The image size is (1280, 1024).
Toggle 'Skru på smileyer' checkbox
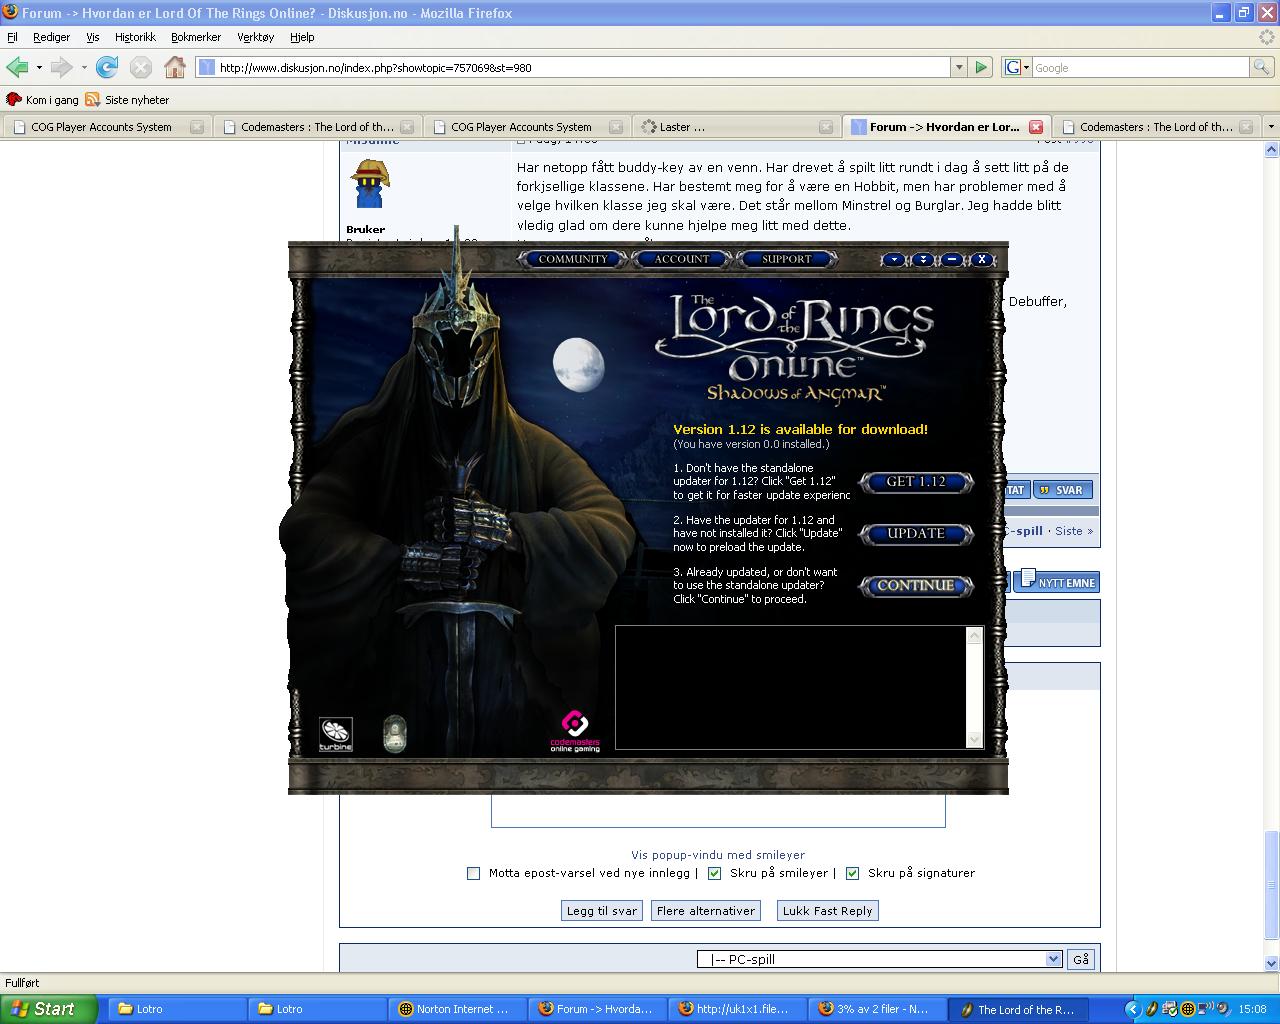[714, 873]
